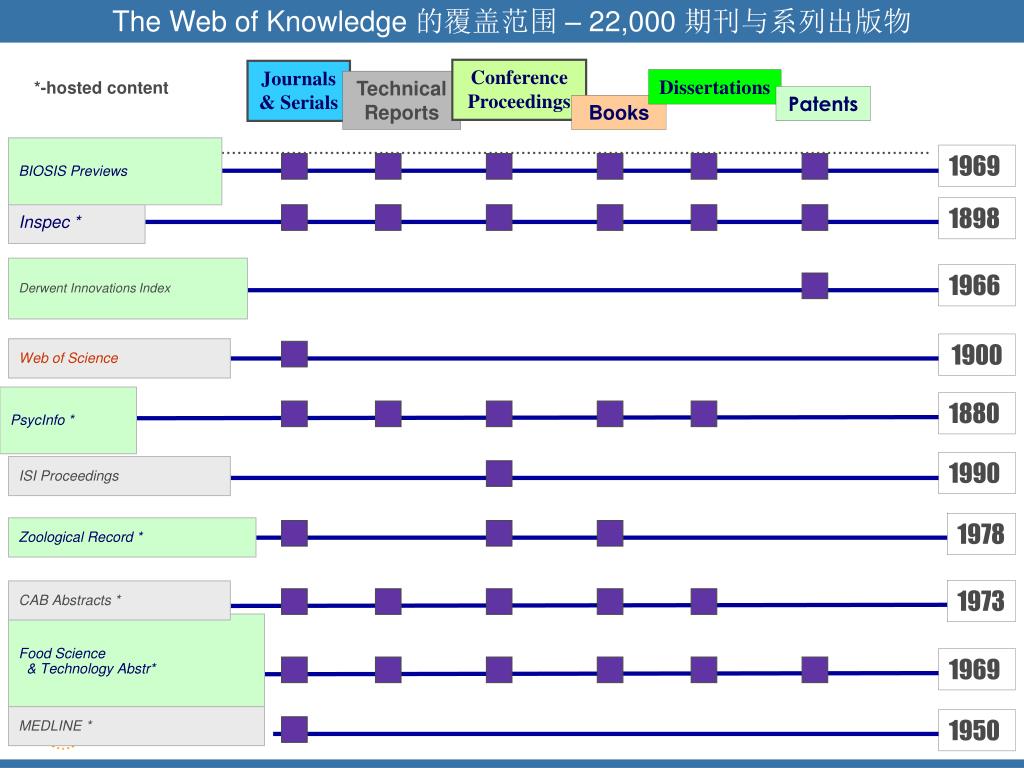Click the 1969 year box for Food Science

click(976, 669)
